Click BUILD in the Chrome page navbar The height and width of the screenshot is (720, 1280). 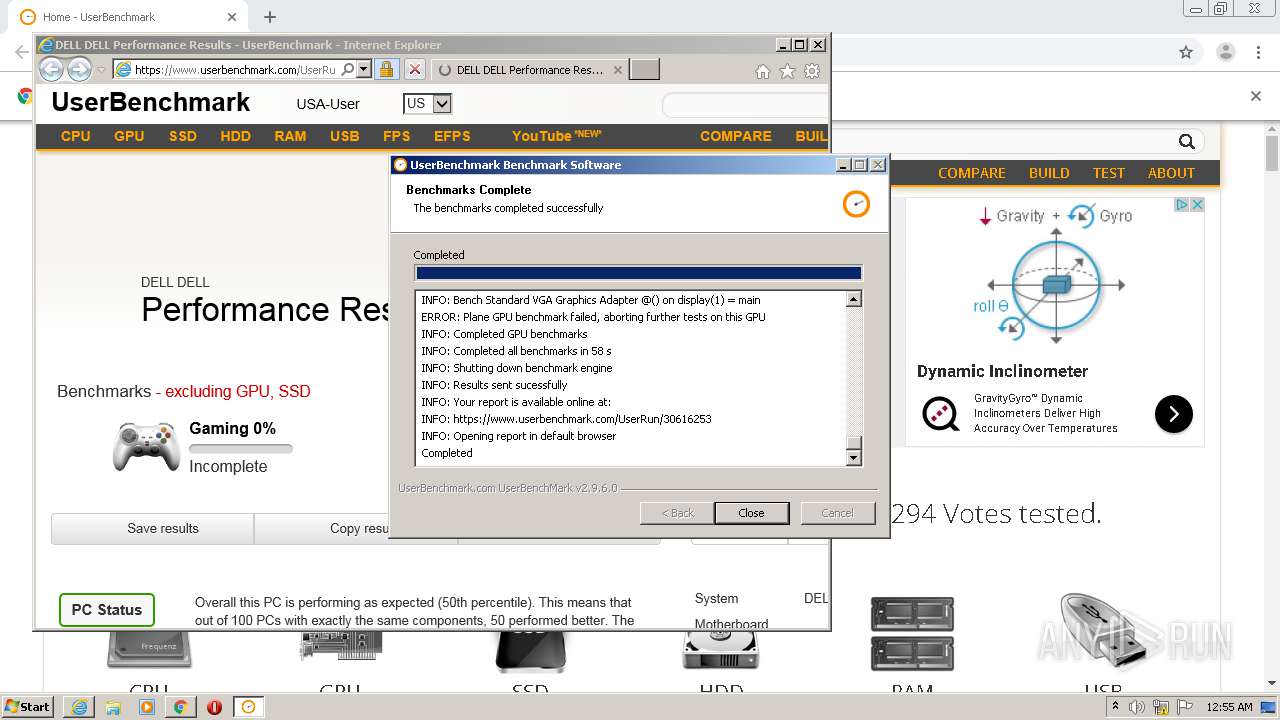[1049, 173]
